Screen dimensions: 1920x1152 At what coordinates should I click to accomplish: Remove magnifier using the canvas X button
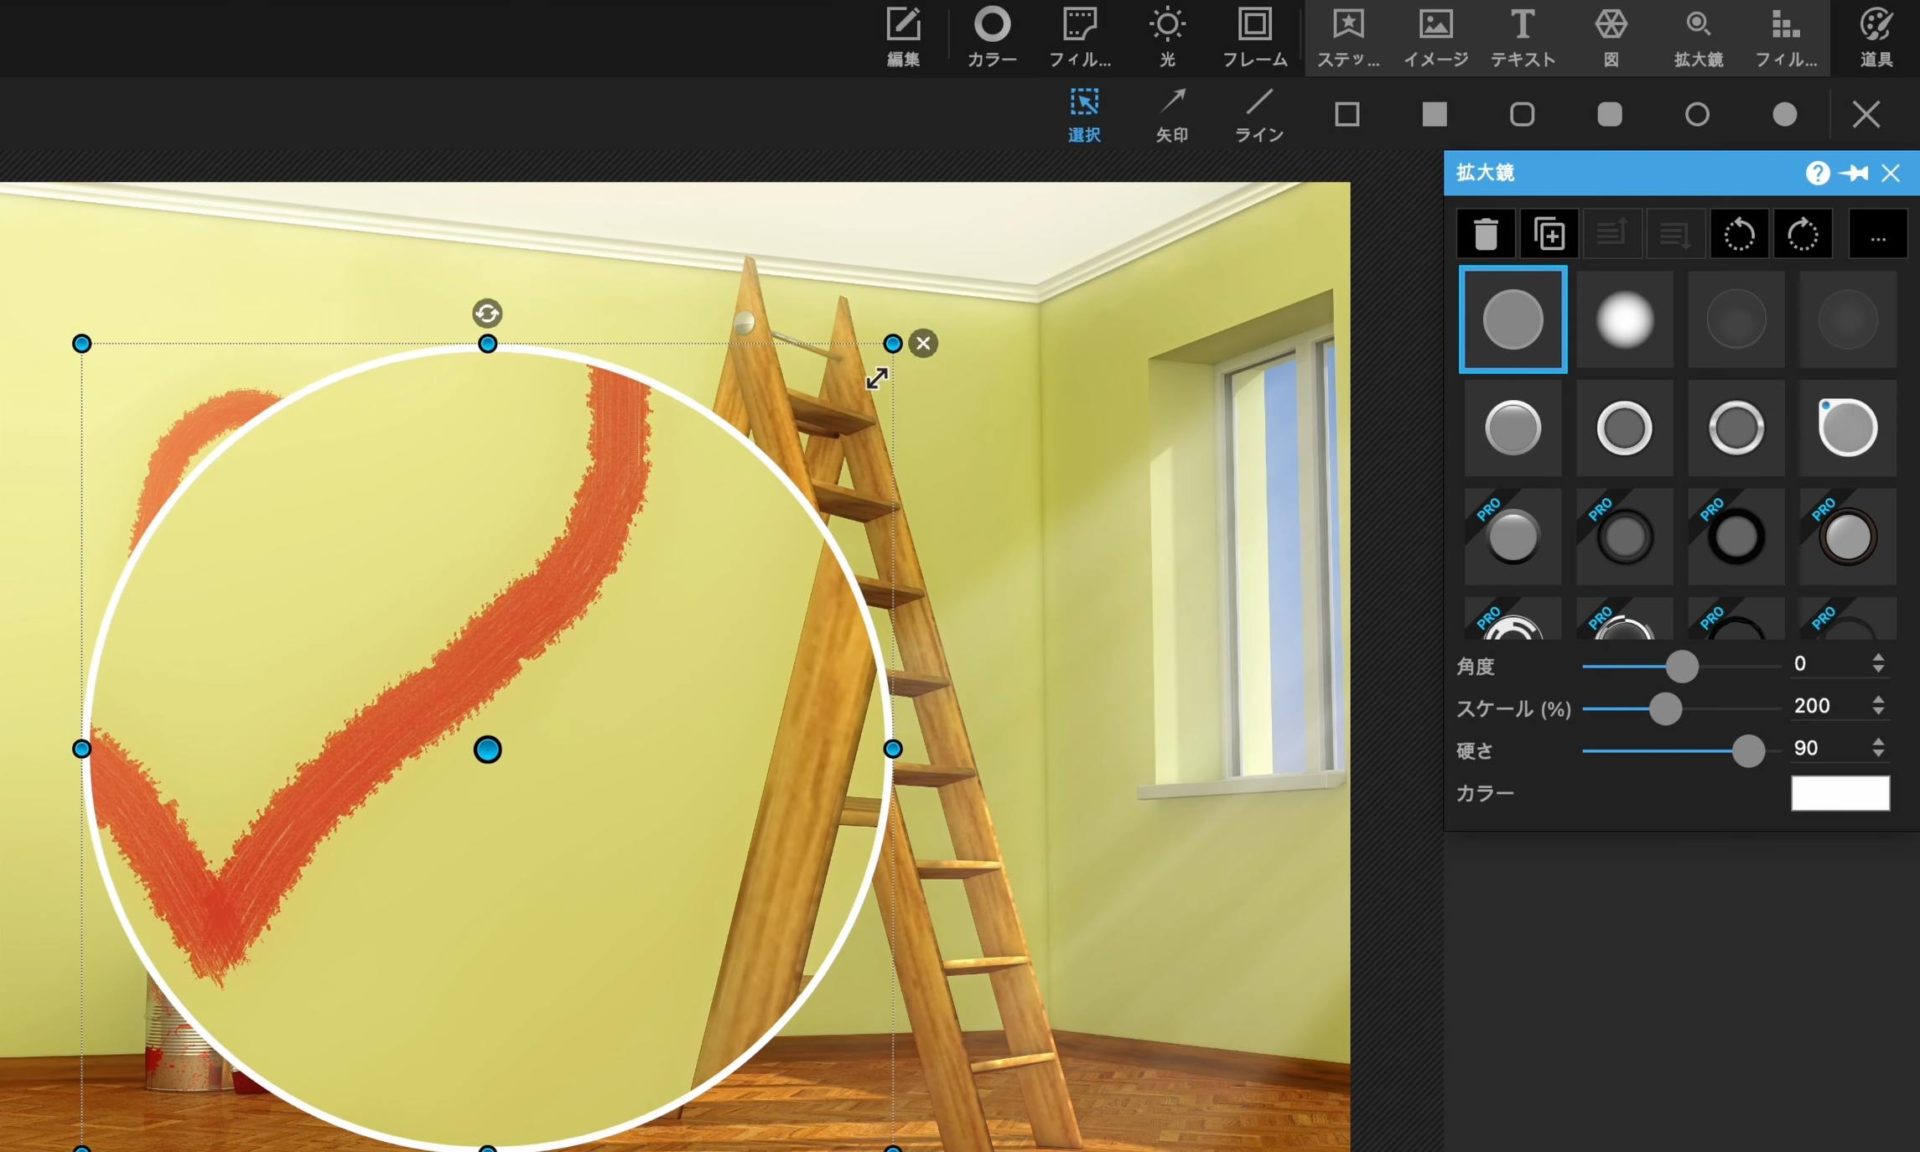pos(923,344)
